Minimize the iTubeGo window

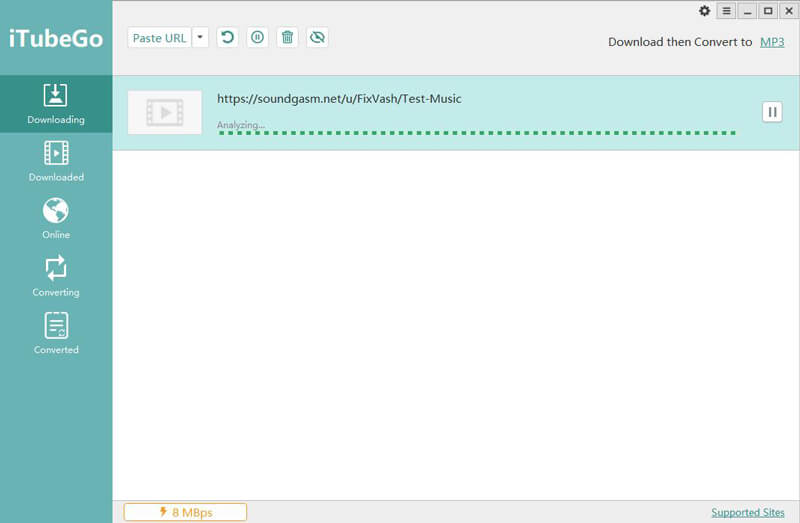pyautogui.click(x=747, y=11)
